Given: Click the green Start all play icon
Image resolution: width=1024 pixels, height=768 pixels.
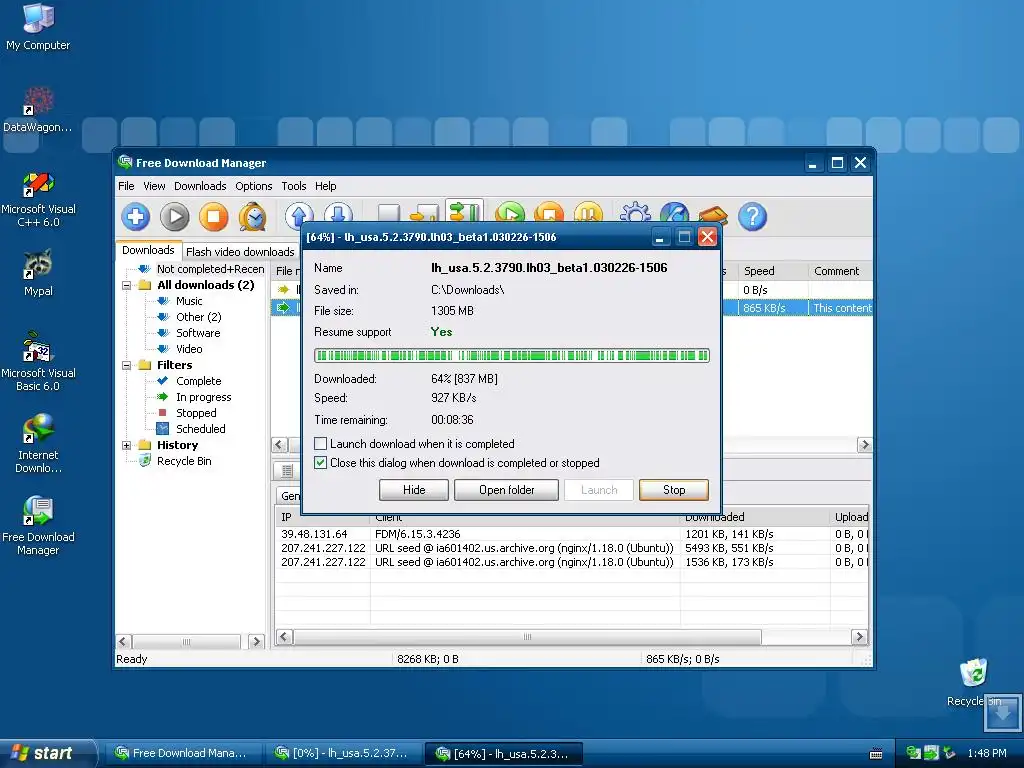Looking at the screenshot, I should 510,213.
